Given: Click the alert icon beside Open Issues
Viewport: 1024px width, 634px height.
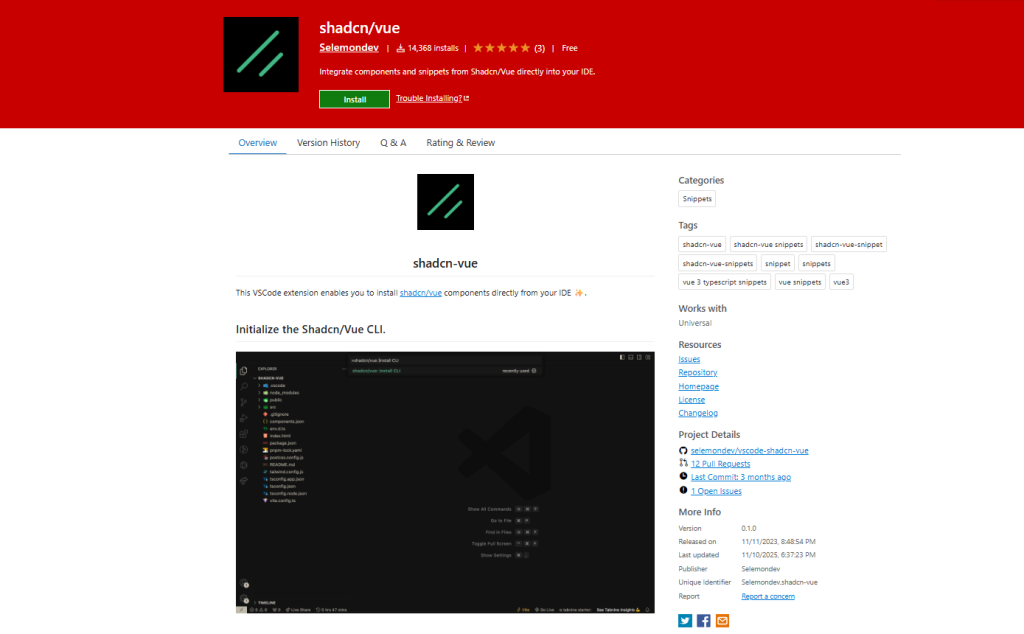Looking at the screenshot, I should 683,490.
